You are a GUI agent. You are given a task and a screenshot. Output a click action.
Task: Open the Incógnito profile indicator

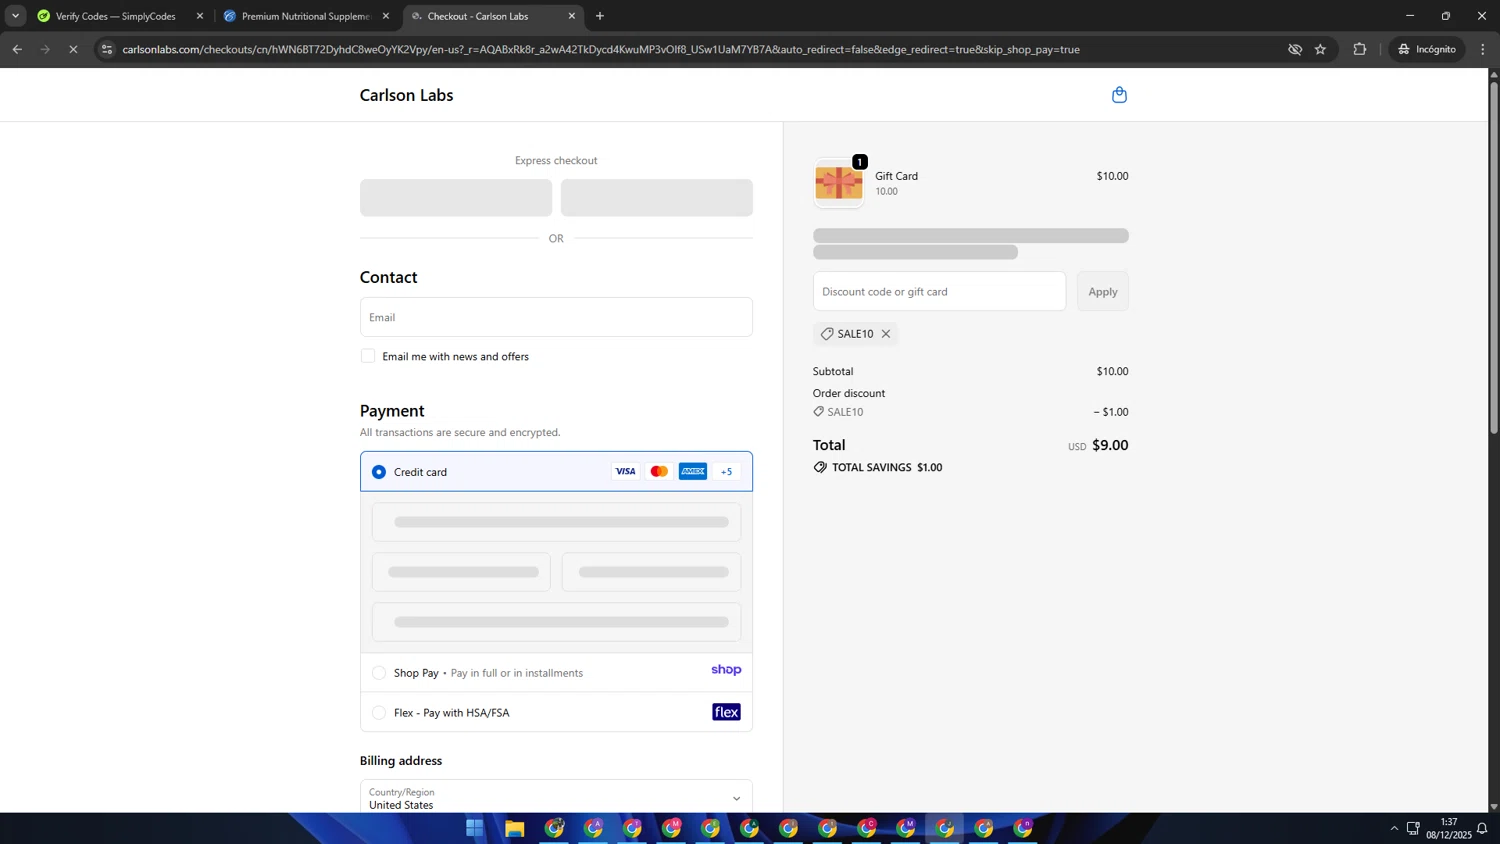[1427, 49]
